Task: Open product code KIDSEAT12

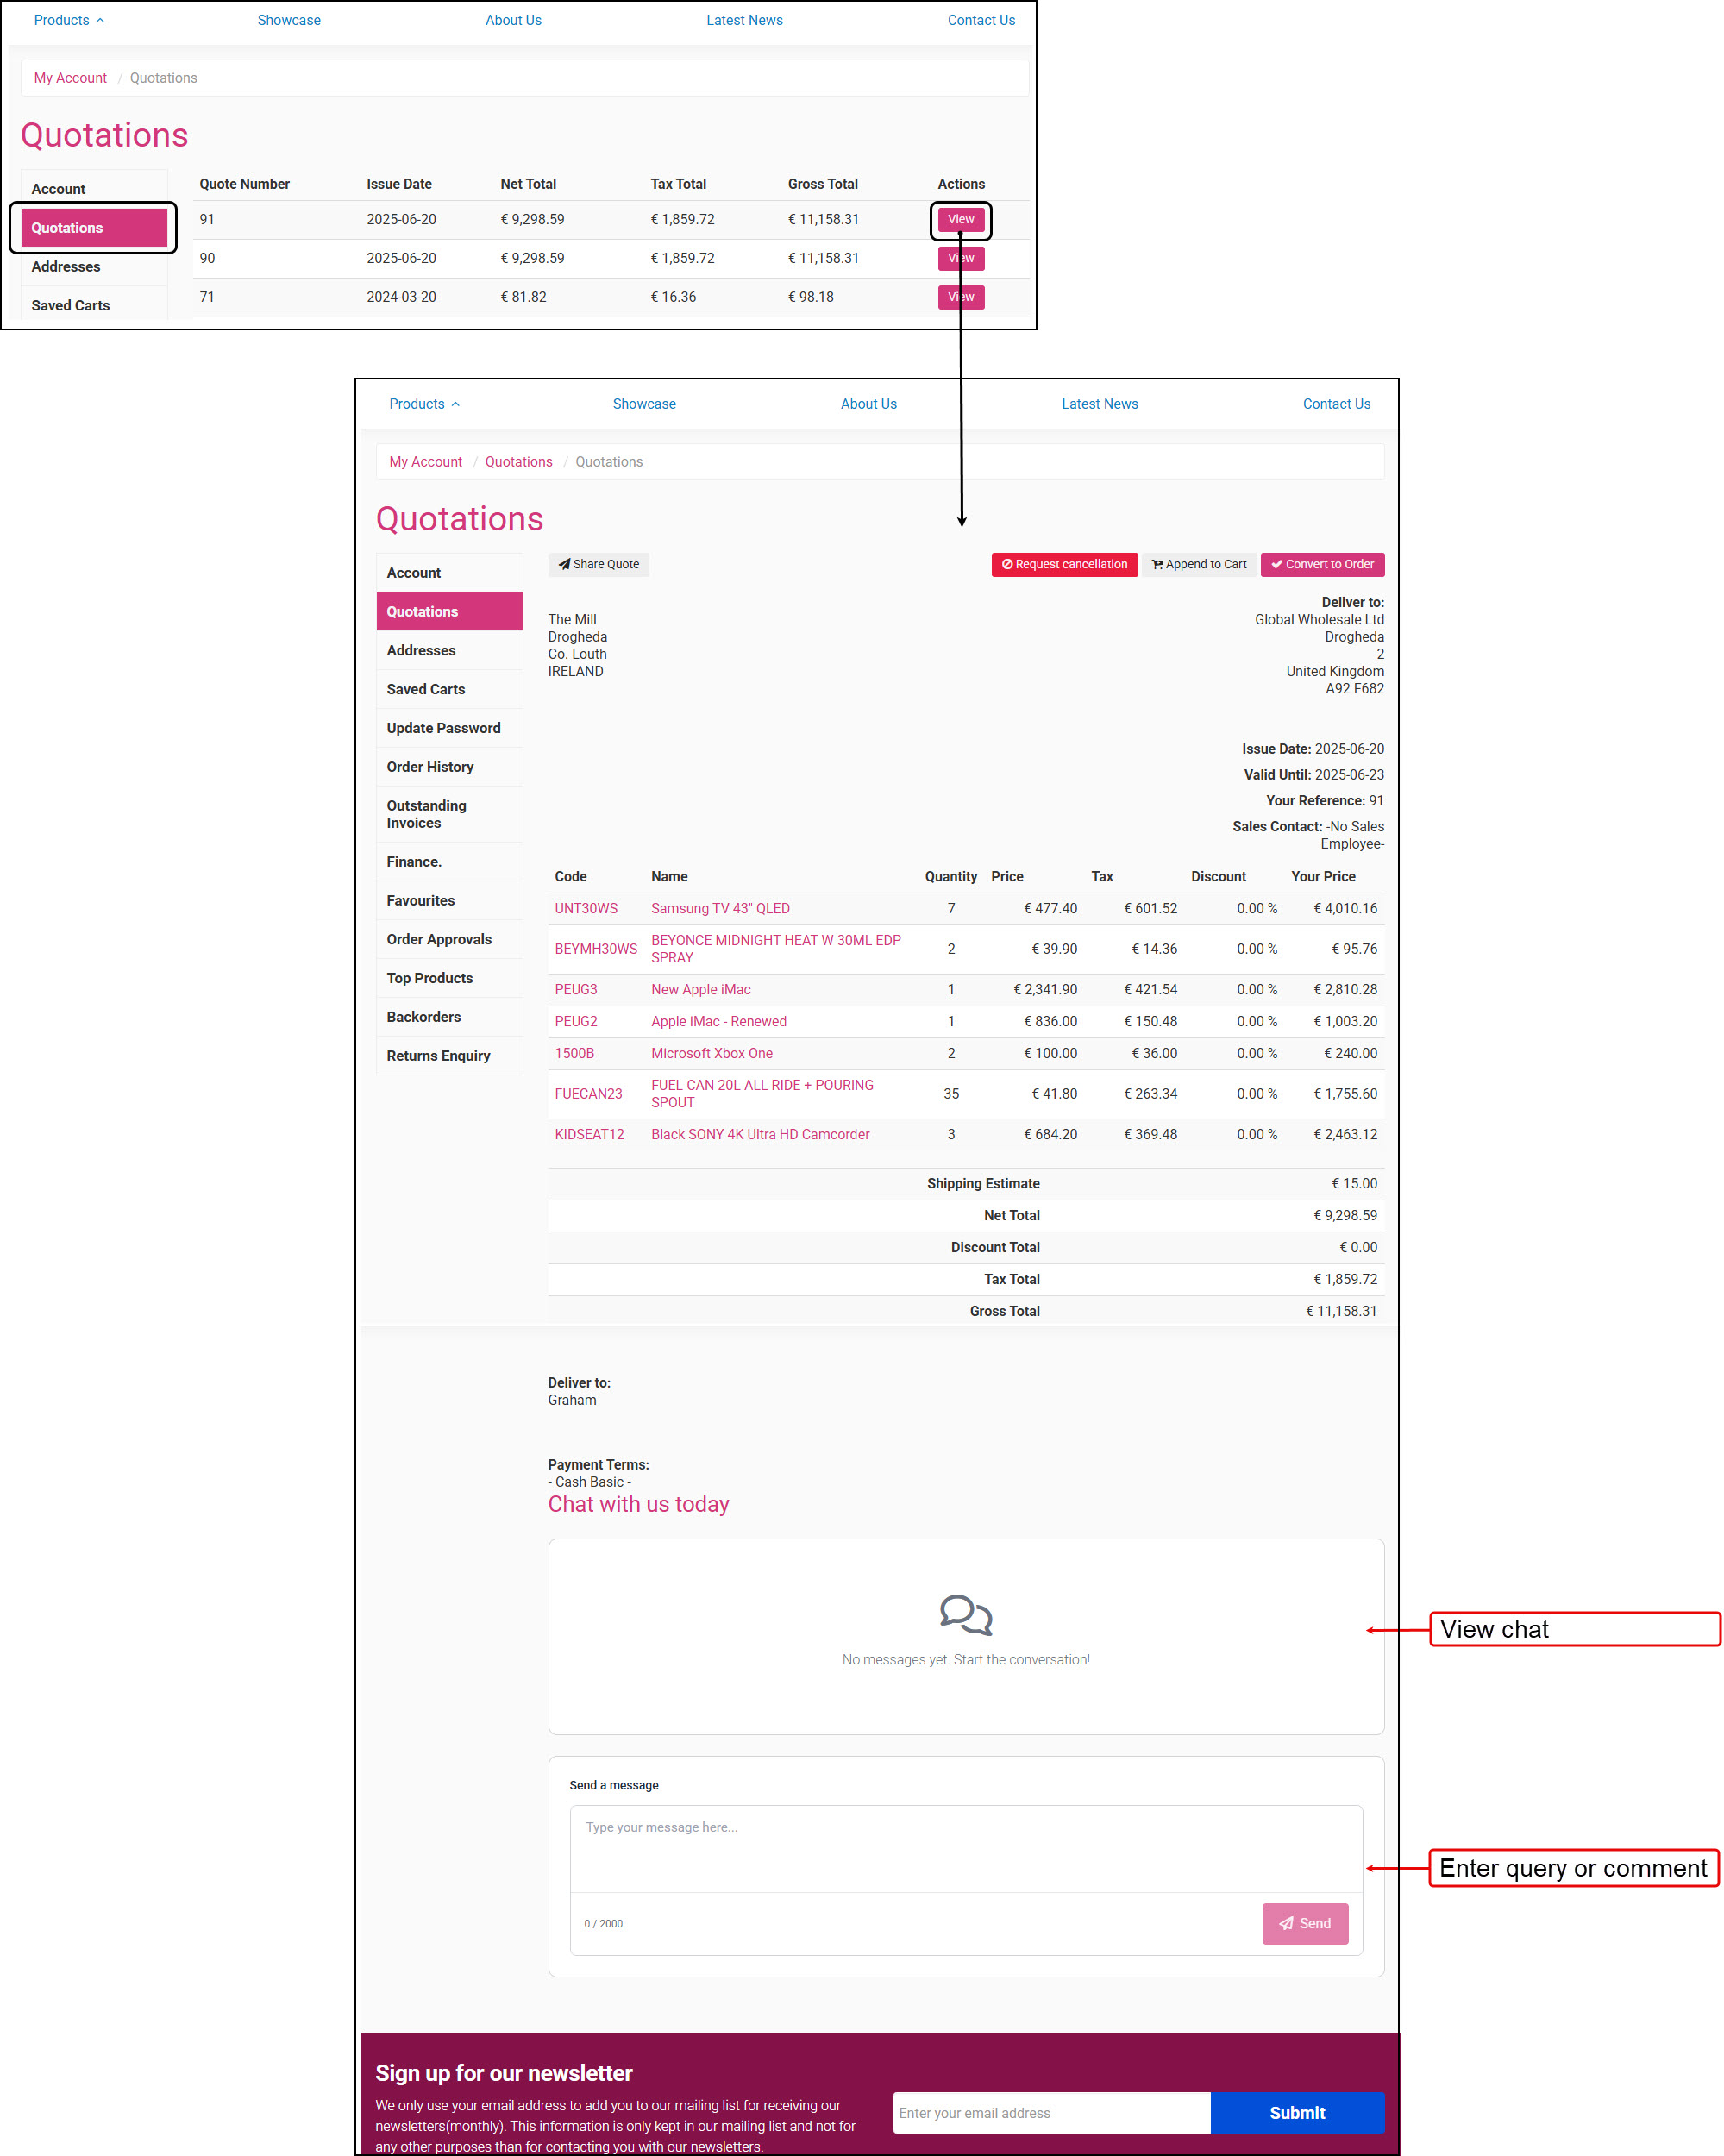Action: click(x=589, y=1134)
